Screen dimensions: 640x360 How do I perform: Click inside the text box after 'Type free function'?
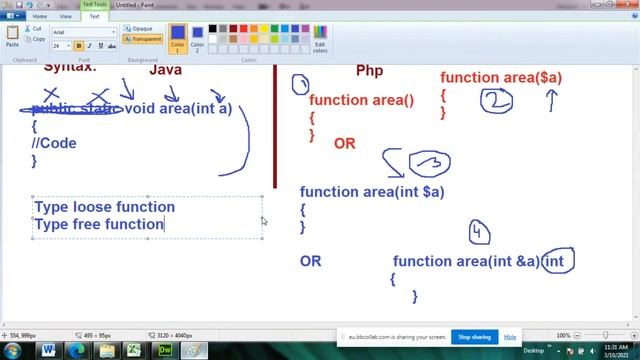(165, 224)
